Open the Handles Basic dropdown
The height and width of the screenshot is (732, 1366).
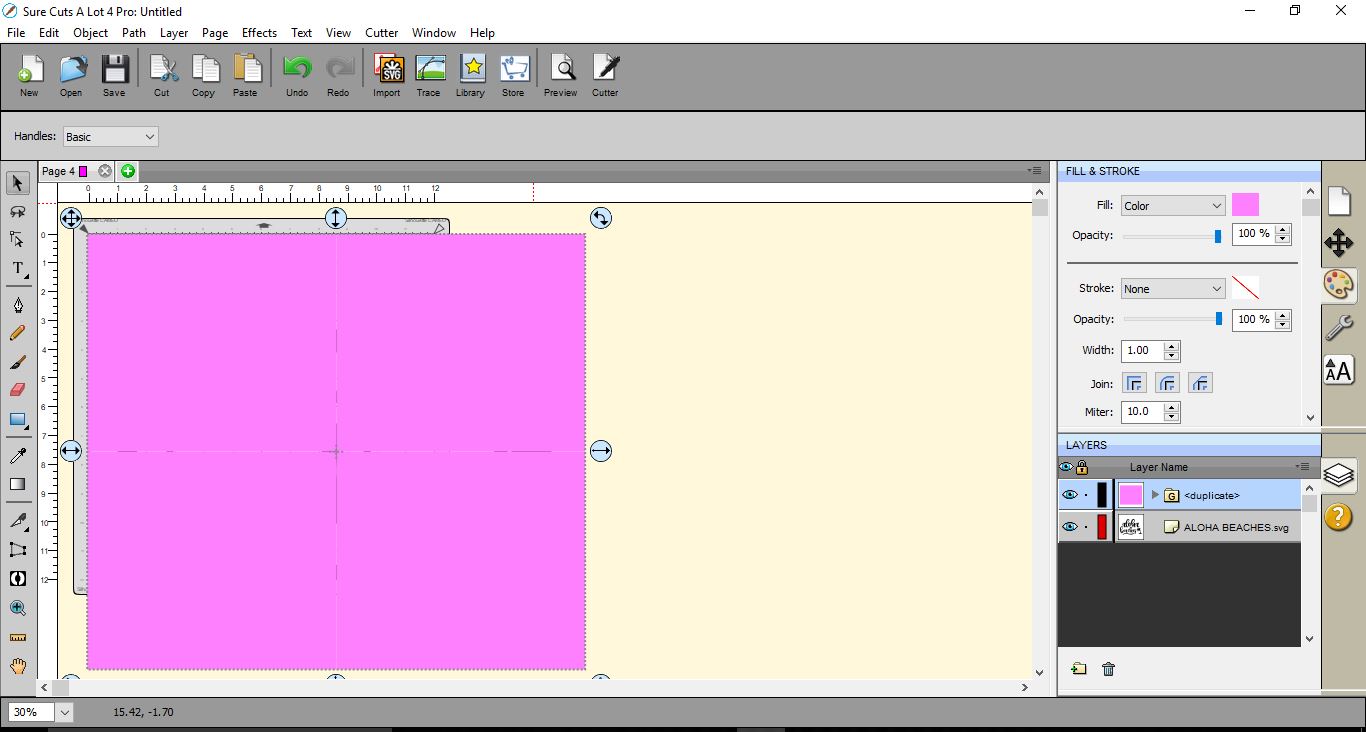111,137
